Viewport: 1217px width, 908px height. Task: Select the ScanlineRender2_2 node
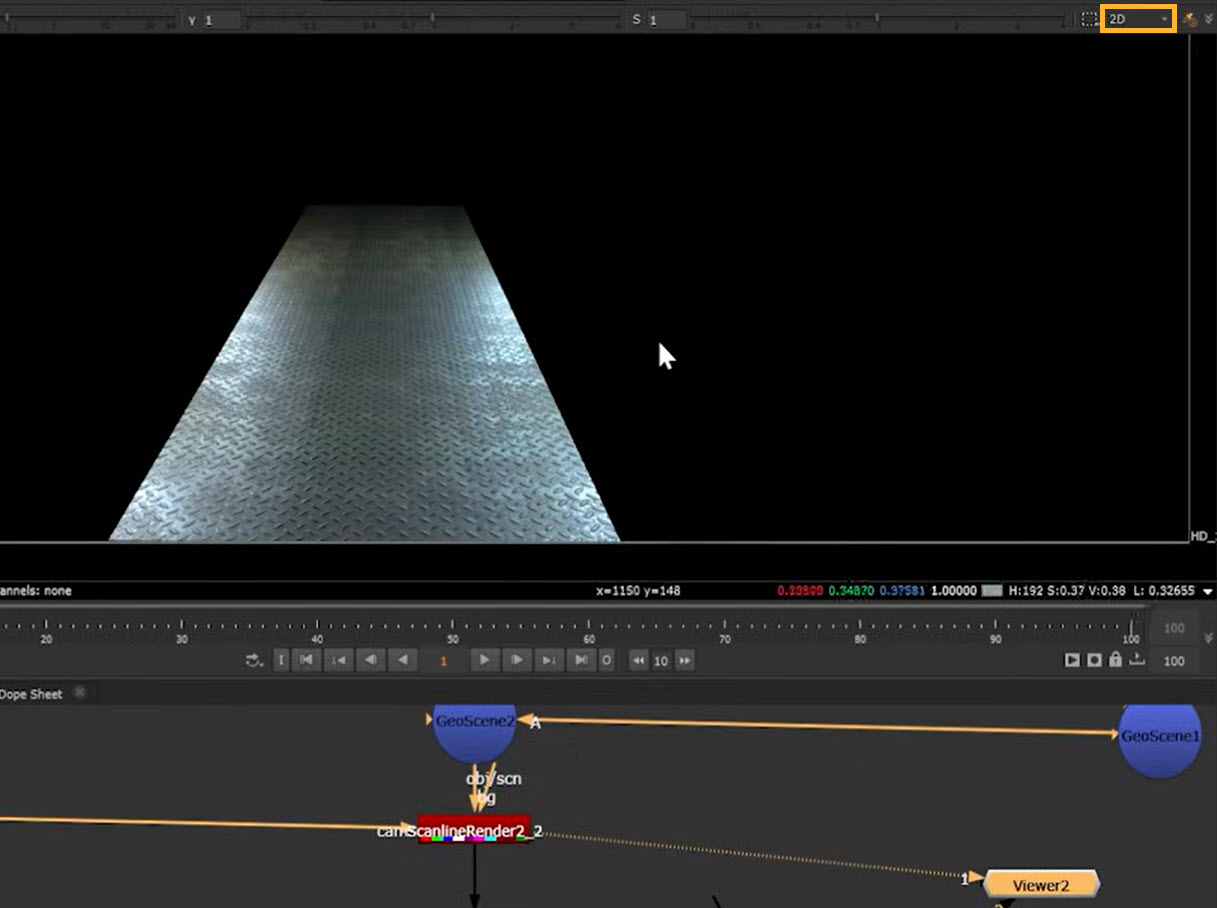[474, 830]
